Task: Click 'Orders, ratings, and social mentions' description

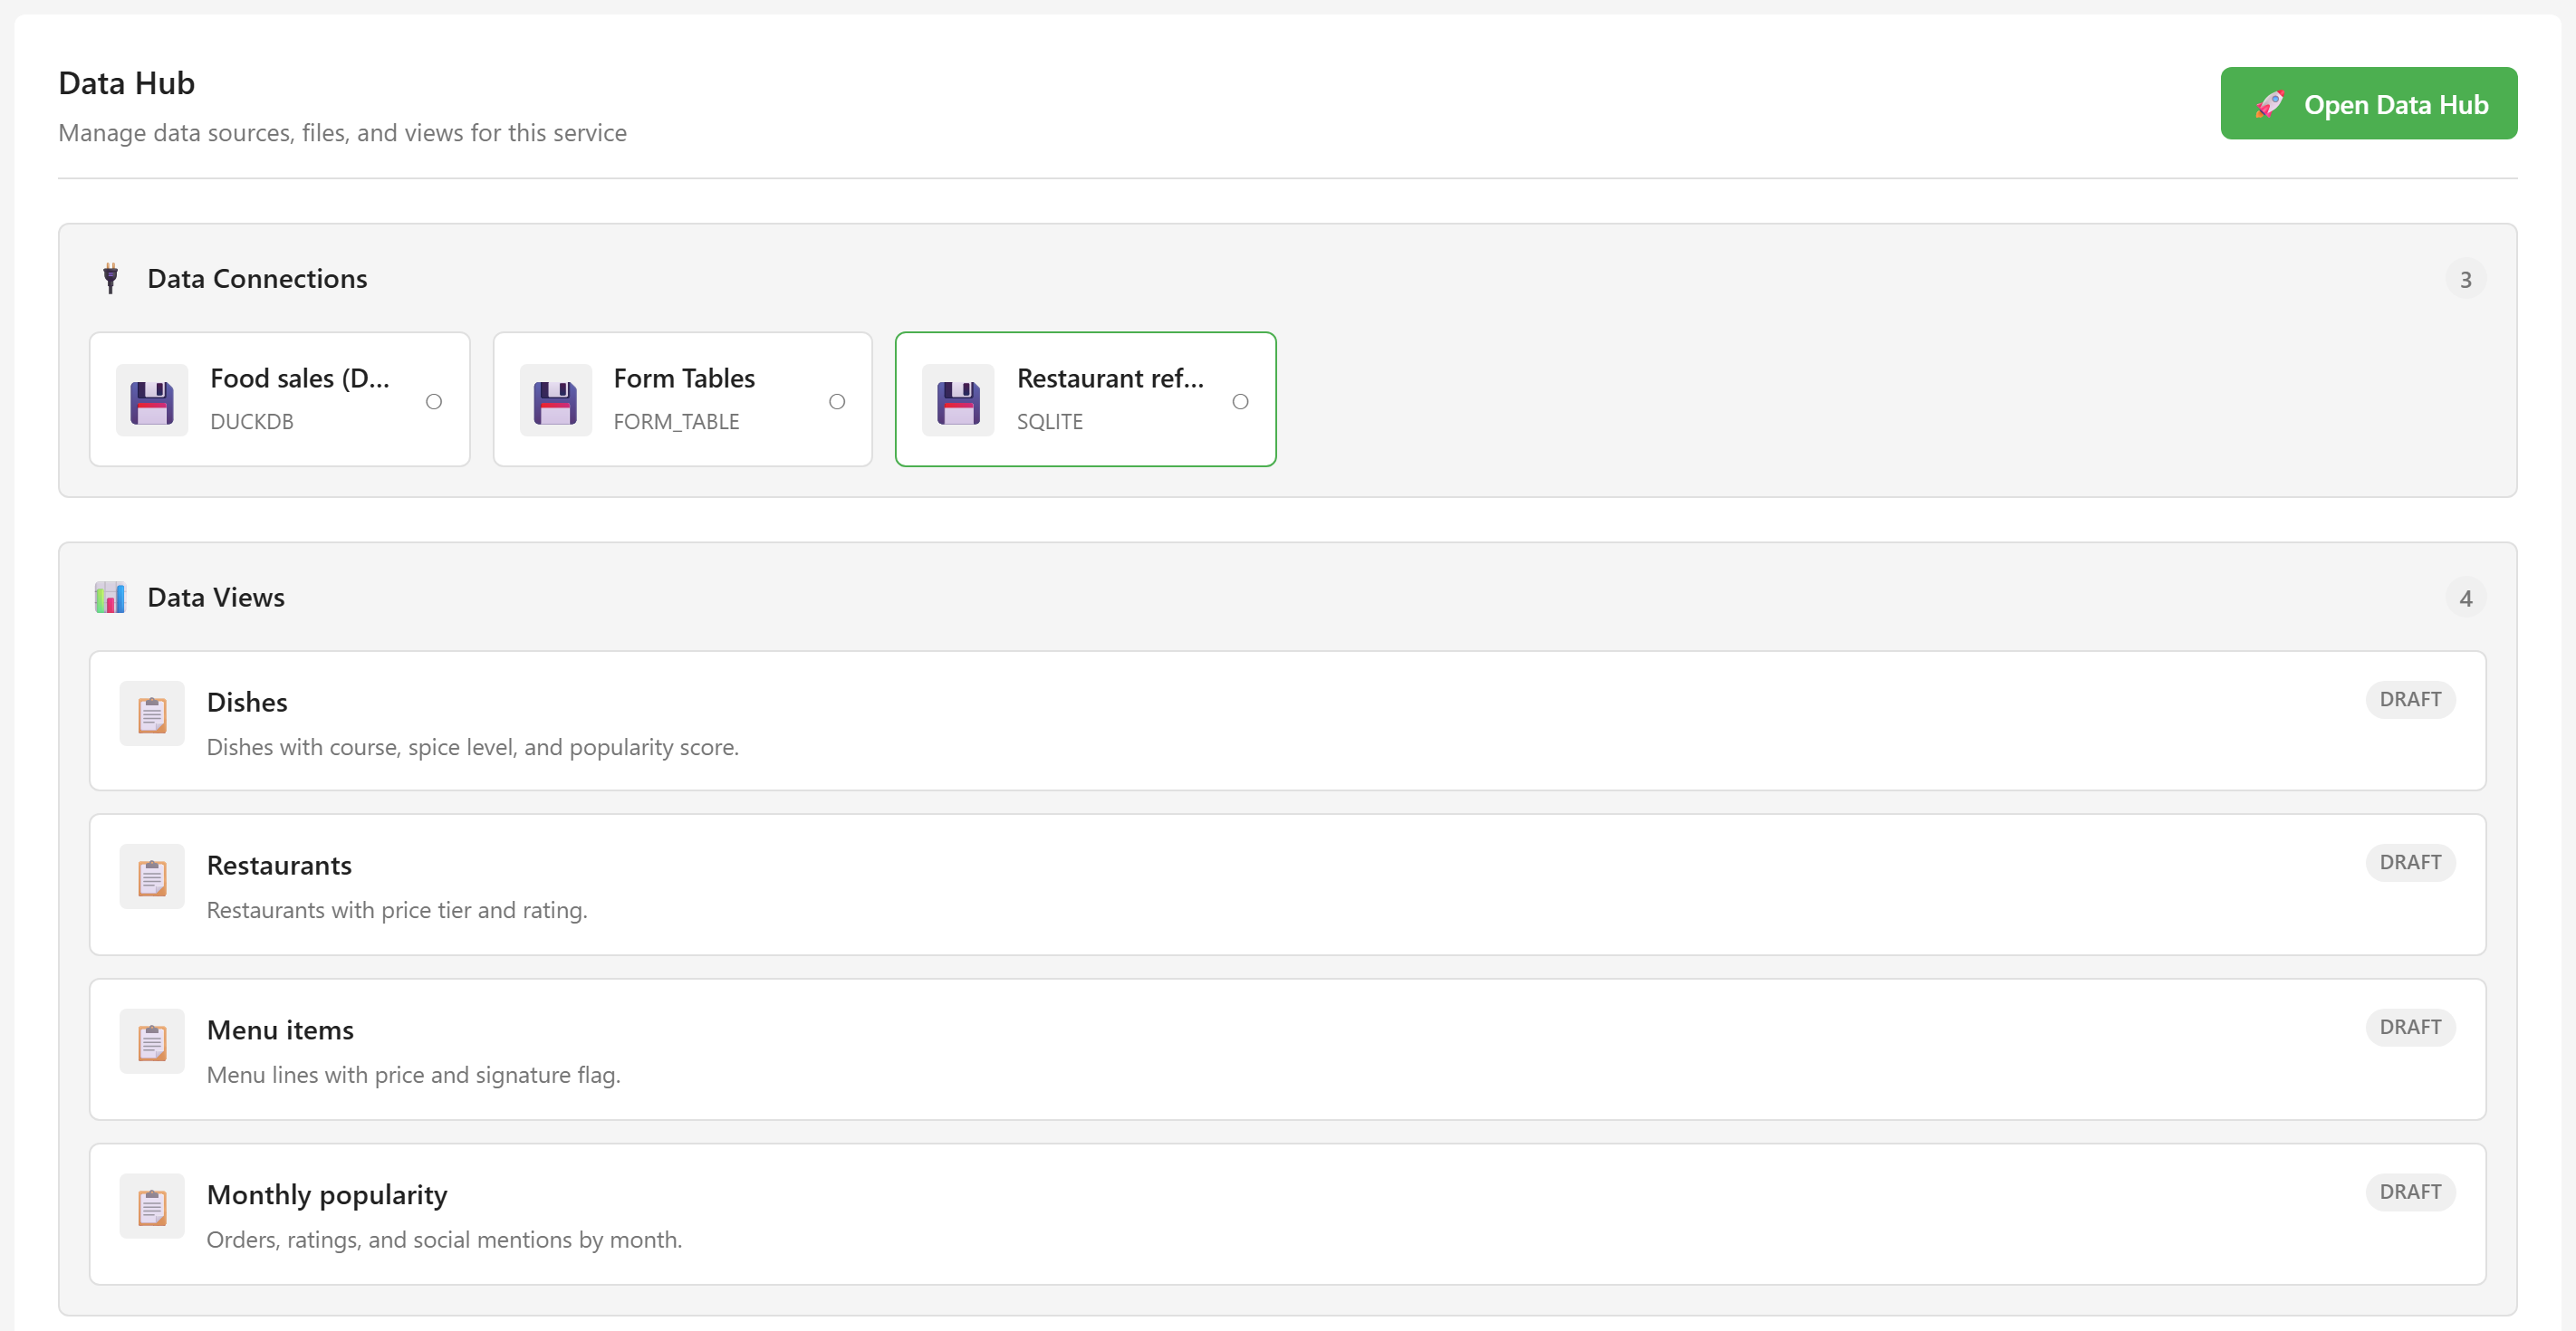Action: click(444, 1241)
